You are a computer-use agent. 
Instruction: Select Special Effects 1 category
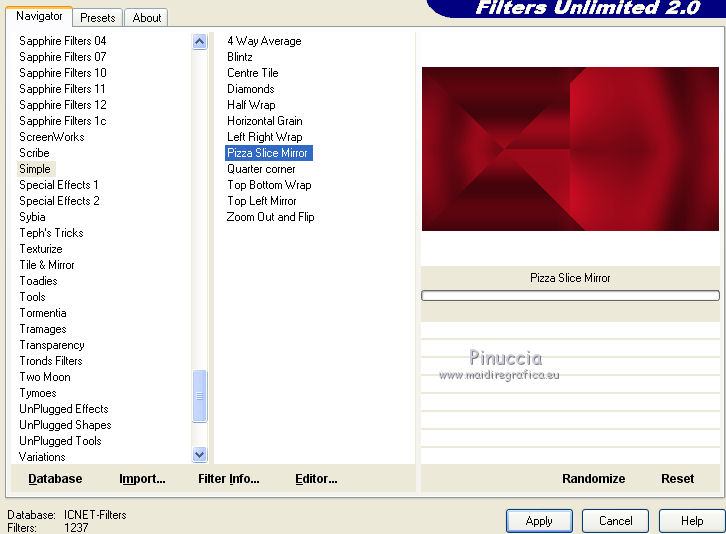pos(59,185)
